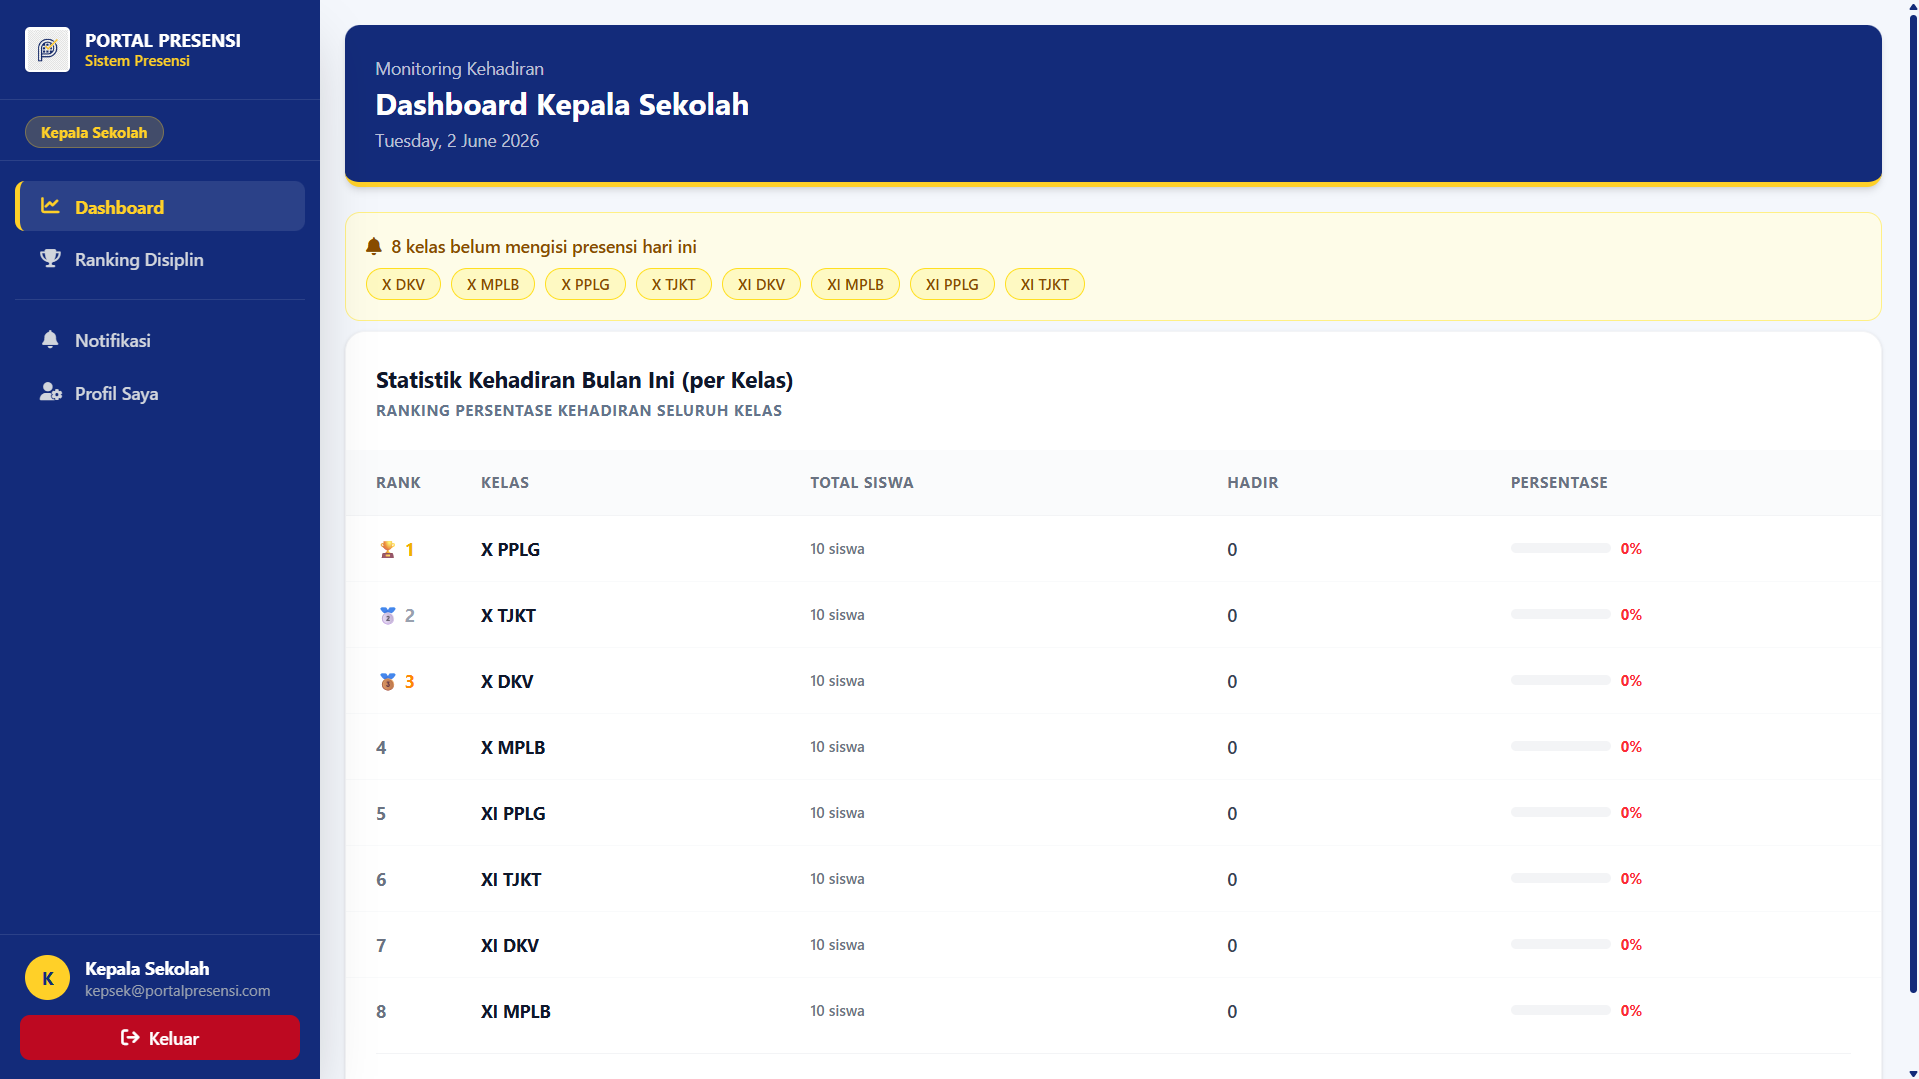1919x1079 pixels.
Task: Select the X DKV class chip
Action: click(x=403, y=284)
